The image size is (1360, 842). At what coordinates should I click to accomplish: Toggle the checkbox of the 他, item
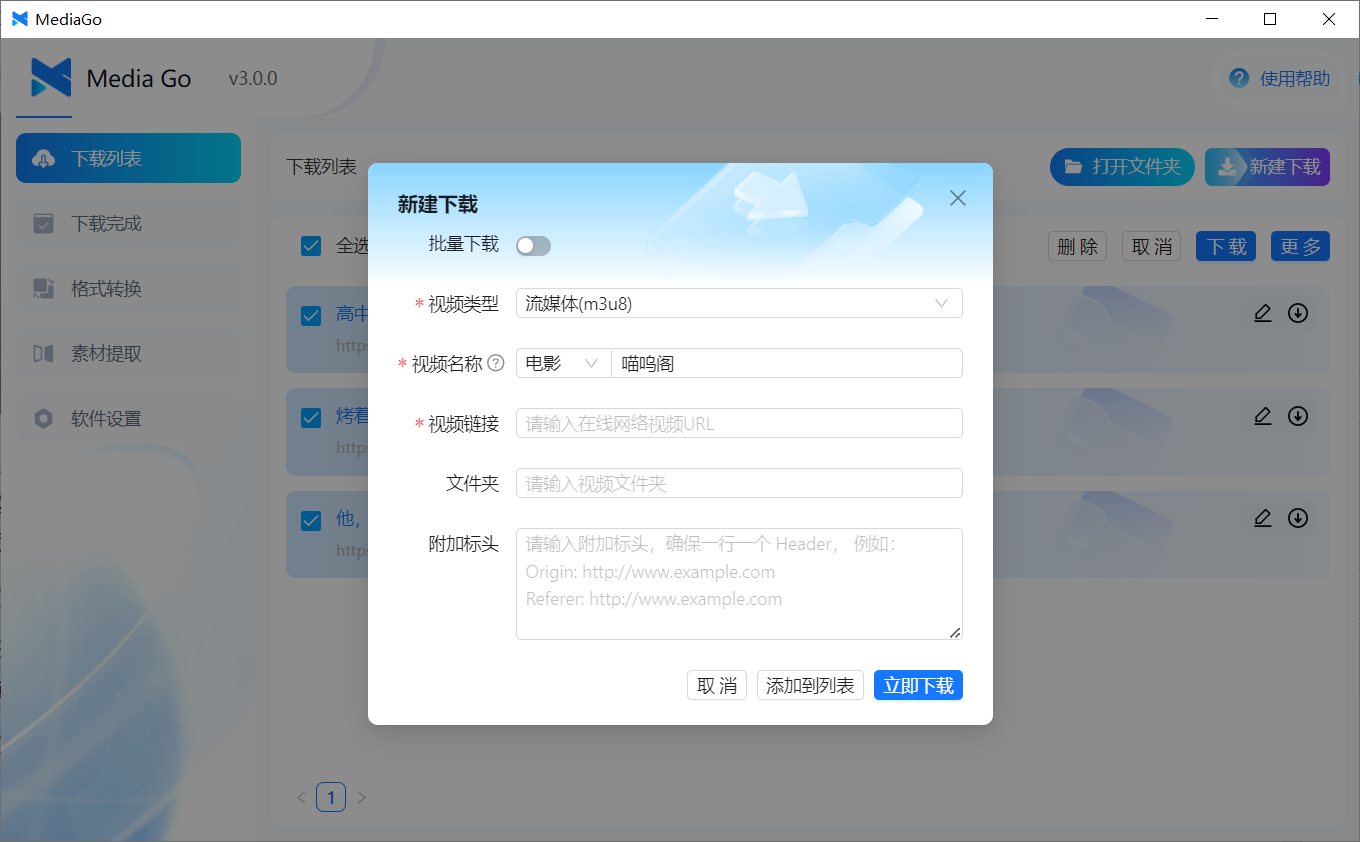[311, 521]
